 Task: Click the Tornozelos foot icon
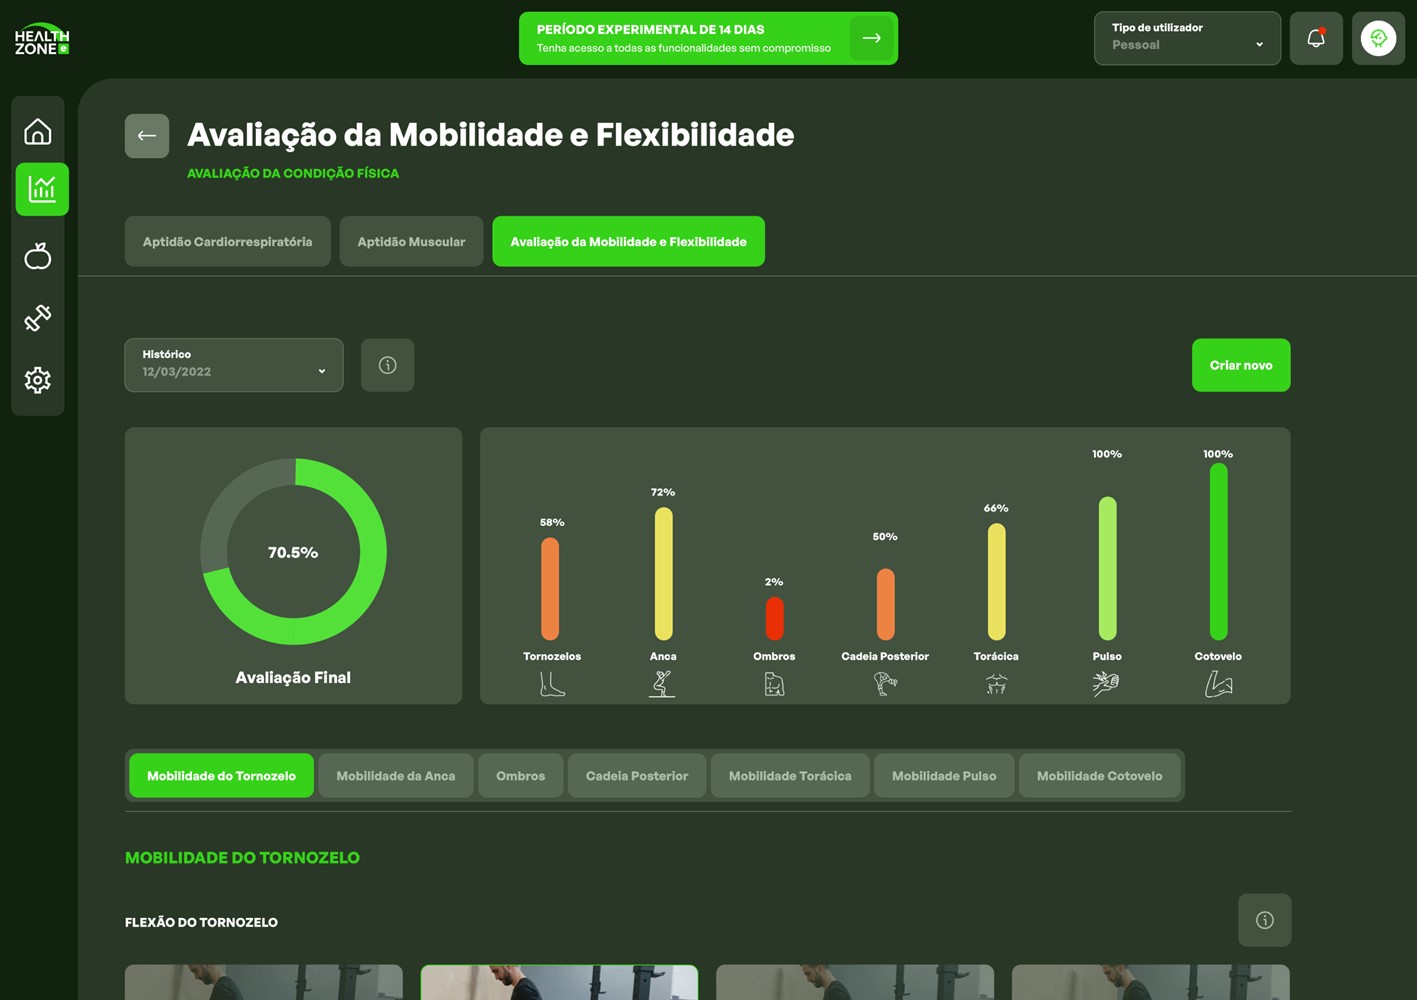pyautogui.click(x=552, y=684)
